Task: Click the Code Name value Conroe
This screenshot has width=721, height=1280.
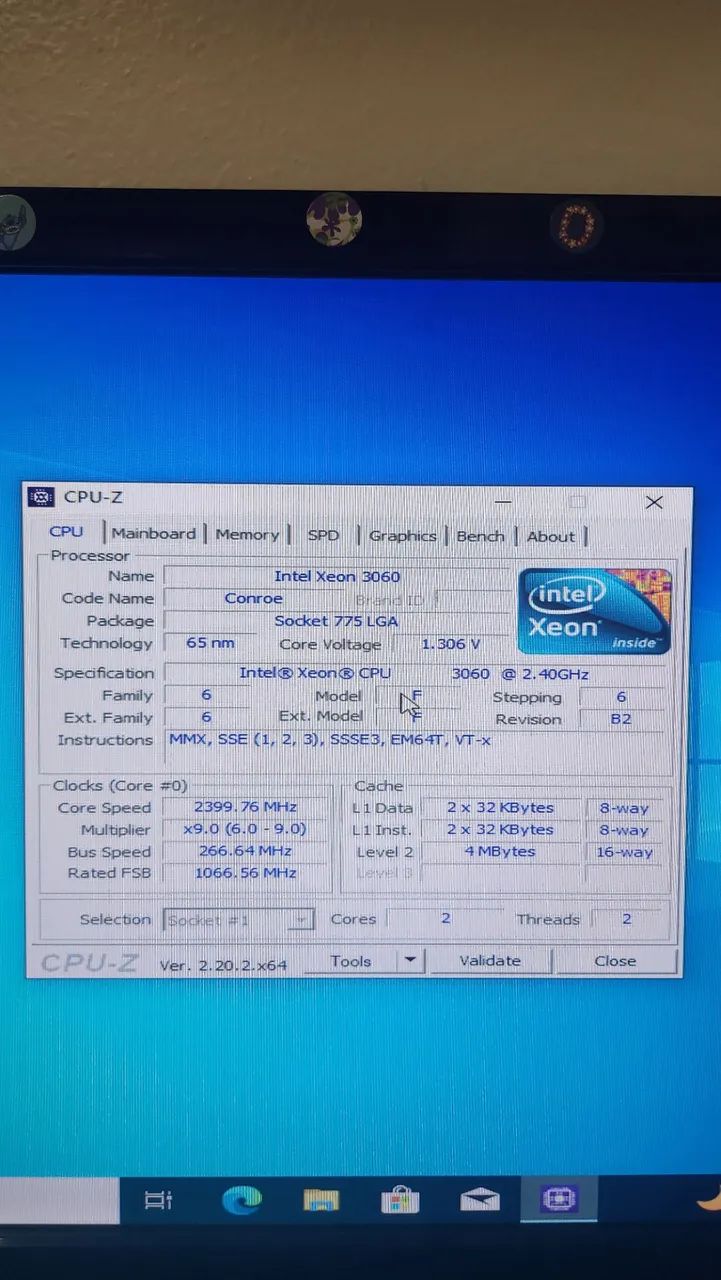Action: coord(253,599)
